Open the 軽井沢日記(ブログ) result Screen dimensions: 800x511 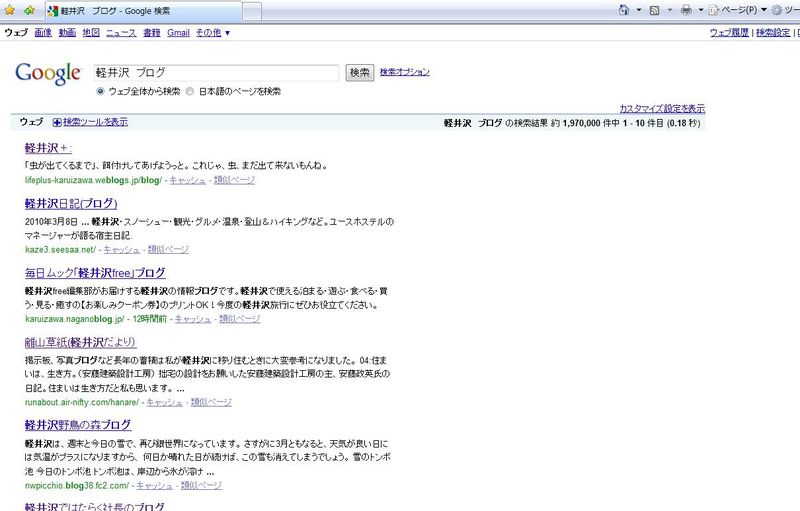[x=71, y=203]
